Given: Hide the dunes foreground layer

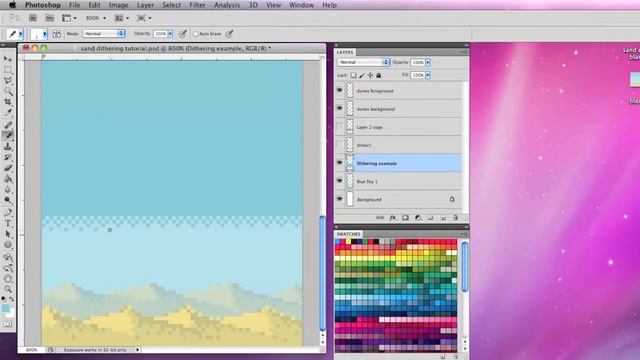Looking at the screenshot, I should click(340, 91).
